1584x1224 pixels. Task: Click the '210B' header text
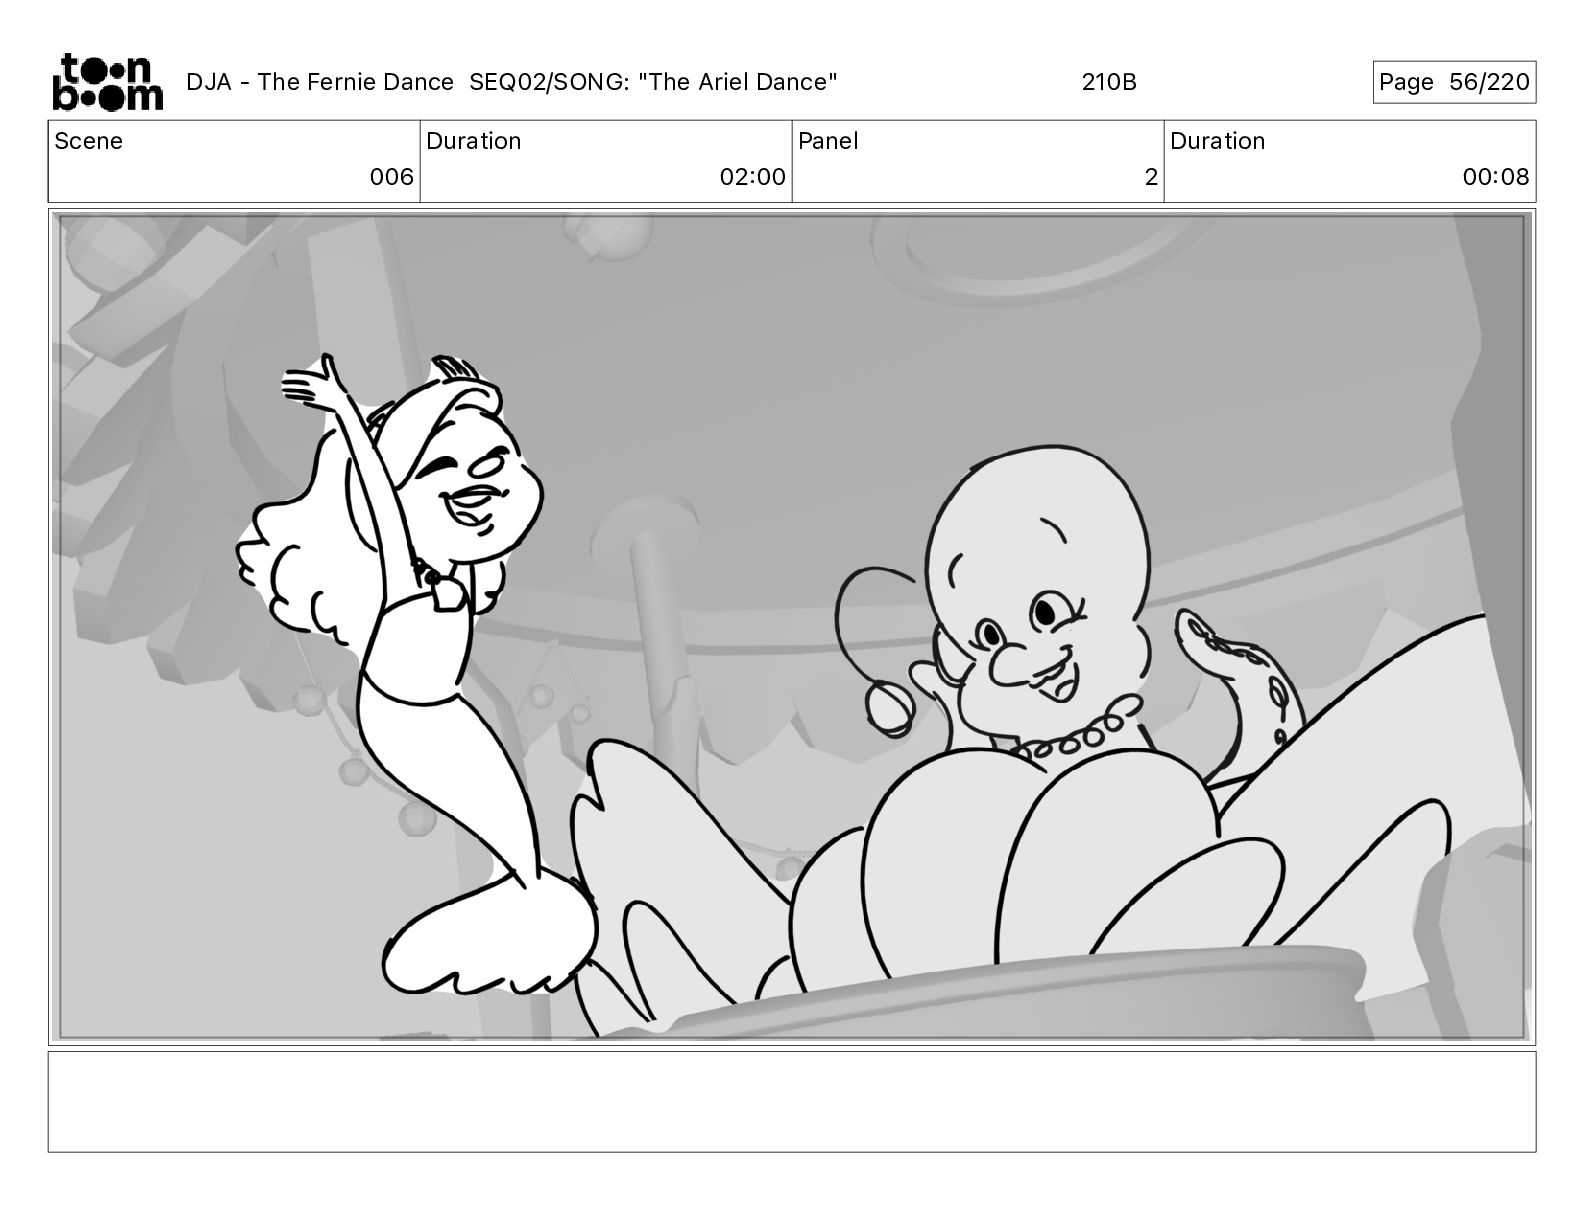click(x=1109, y=82)
